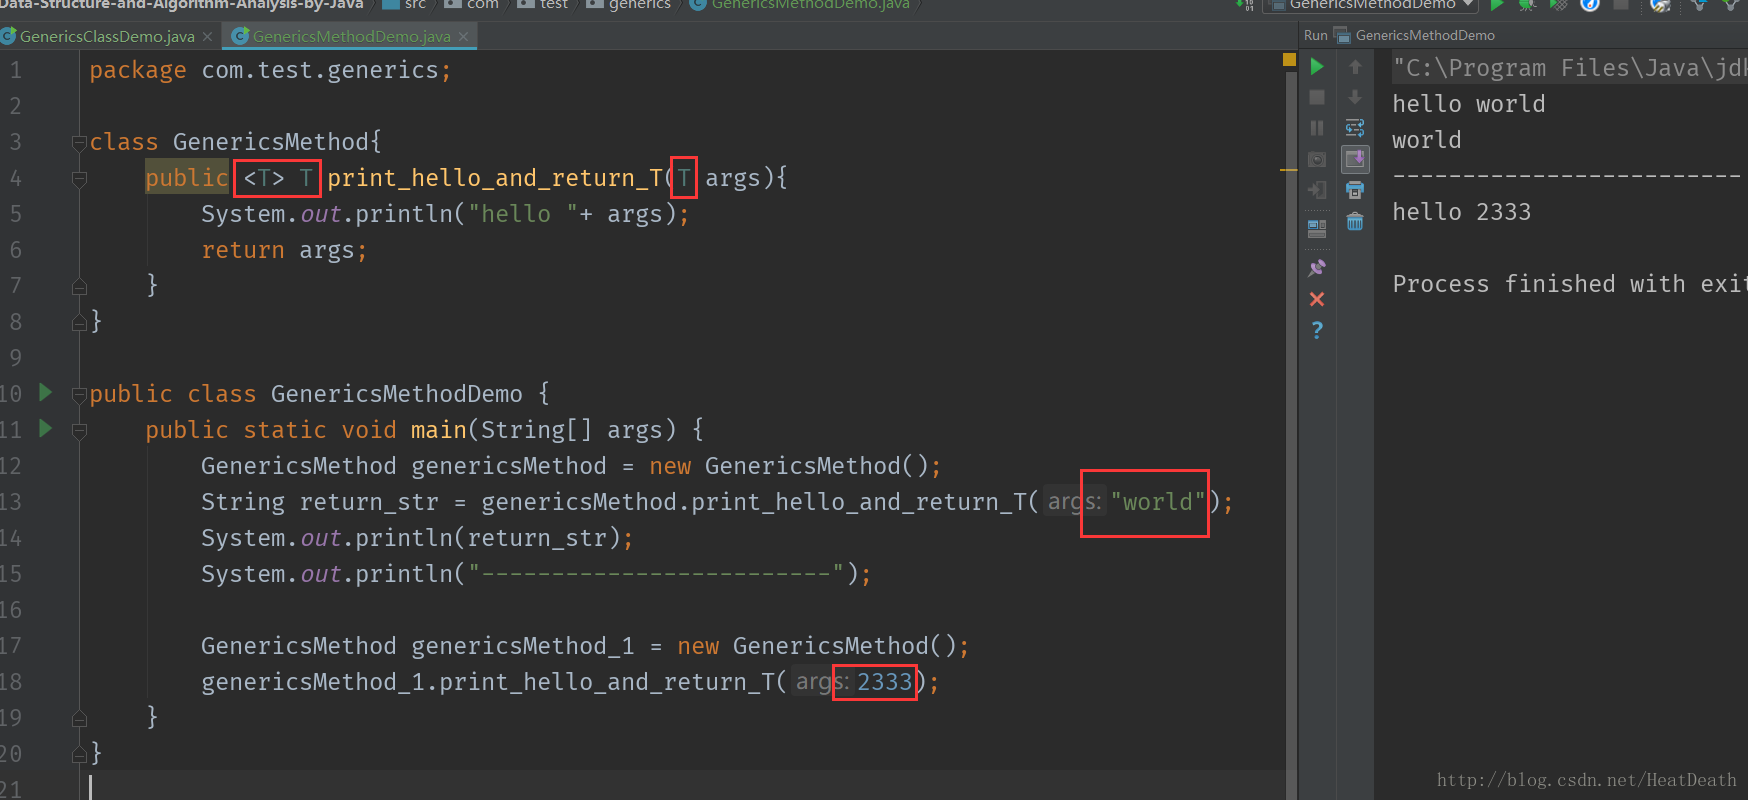Collapse print_hello_and_return_T fold on line 4
1748x800 pixels.
[x=80, y=179]
